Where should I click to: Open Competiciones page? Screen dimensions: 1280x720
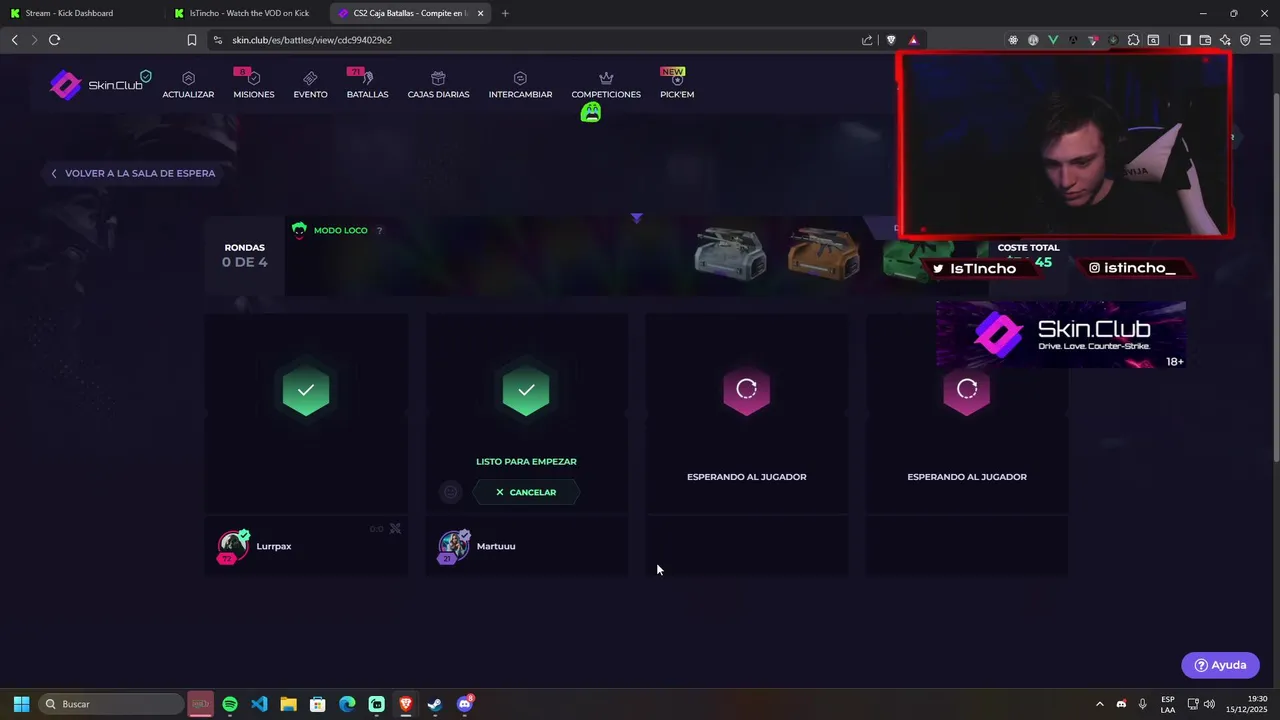point(606,85)
